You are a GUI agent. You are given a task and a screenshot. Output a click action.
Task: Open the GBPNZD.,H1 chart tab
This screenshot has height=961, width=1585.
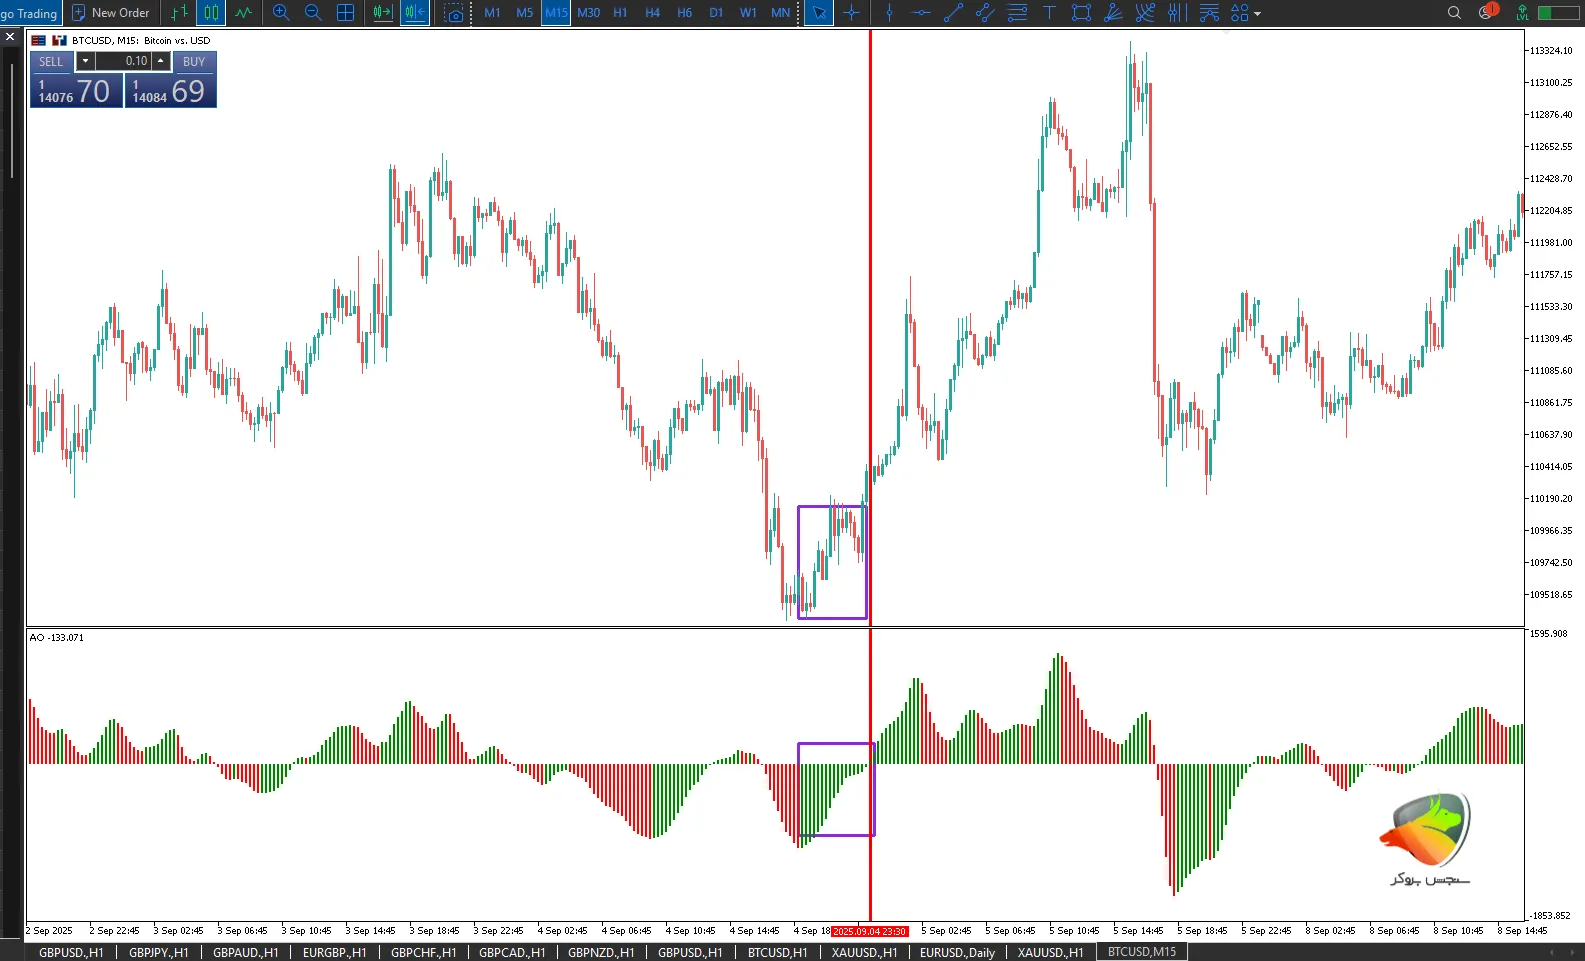[601, 952]
